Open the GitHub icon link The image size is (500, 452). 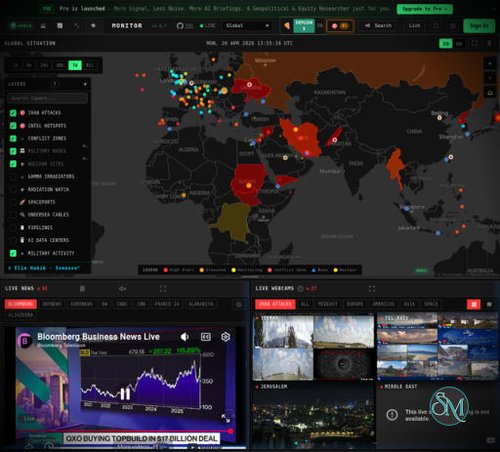(180, 26)
